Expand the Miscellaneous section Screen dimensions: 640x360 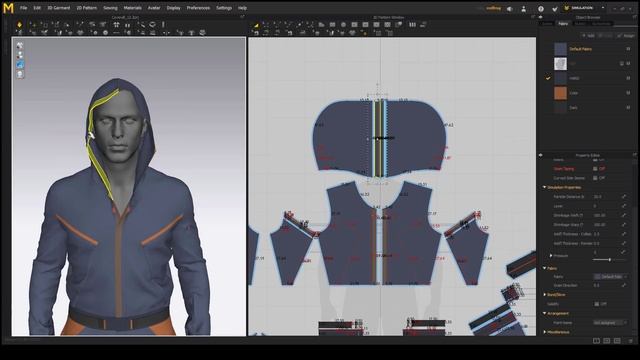click(544, 332)
